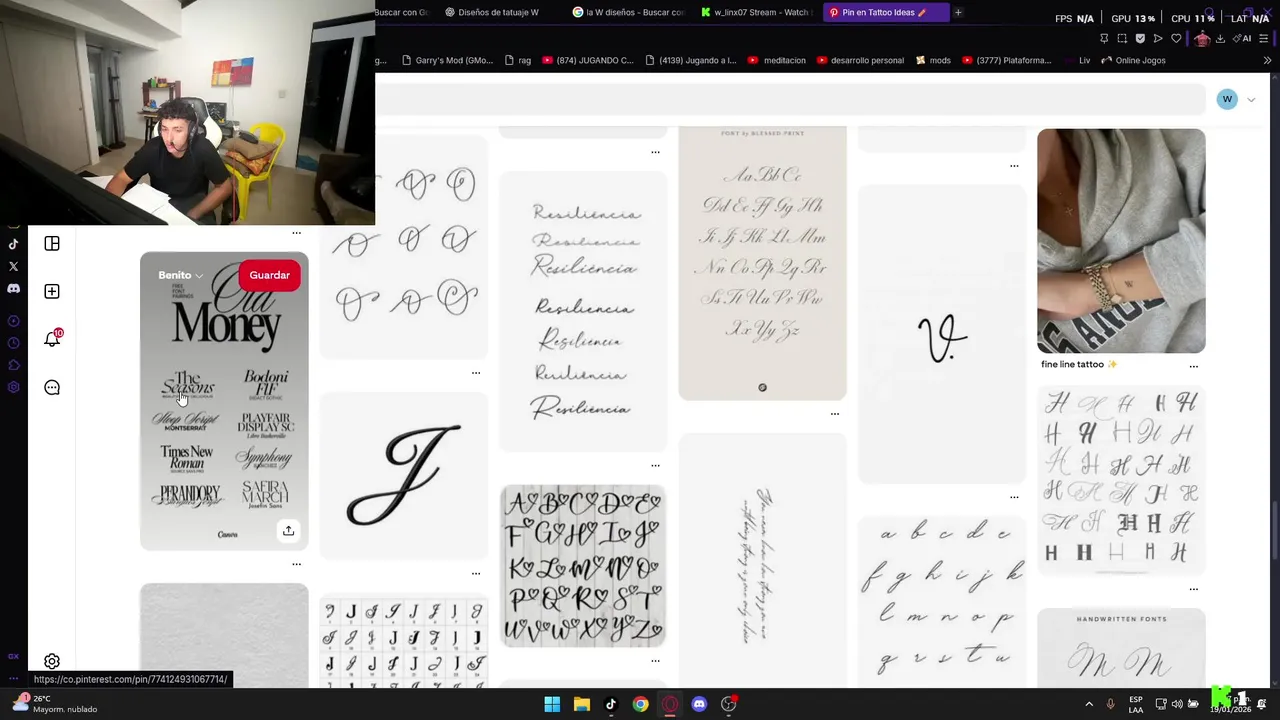The width and height of the screenshot is (1280, 720).
Task: Open the meditacion bookmark
Action: 776,60
